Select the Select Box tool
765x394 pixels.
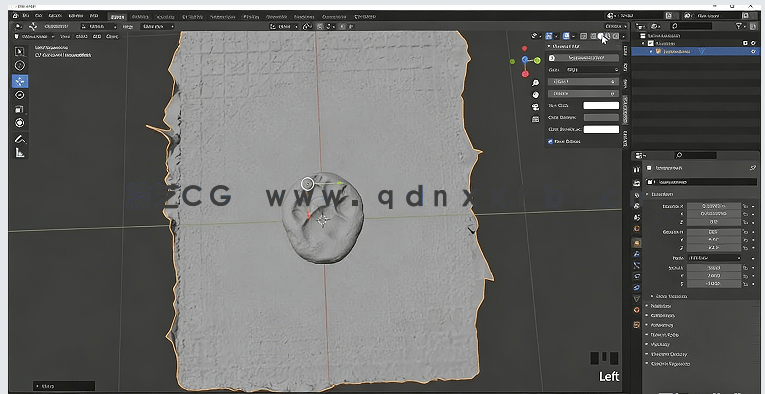[20, 51]
